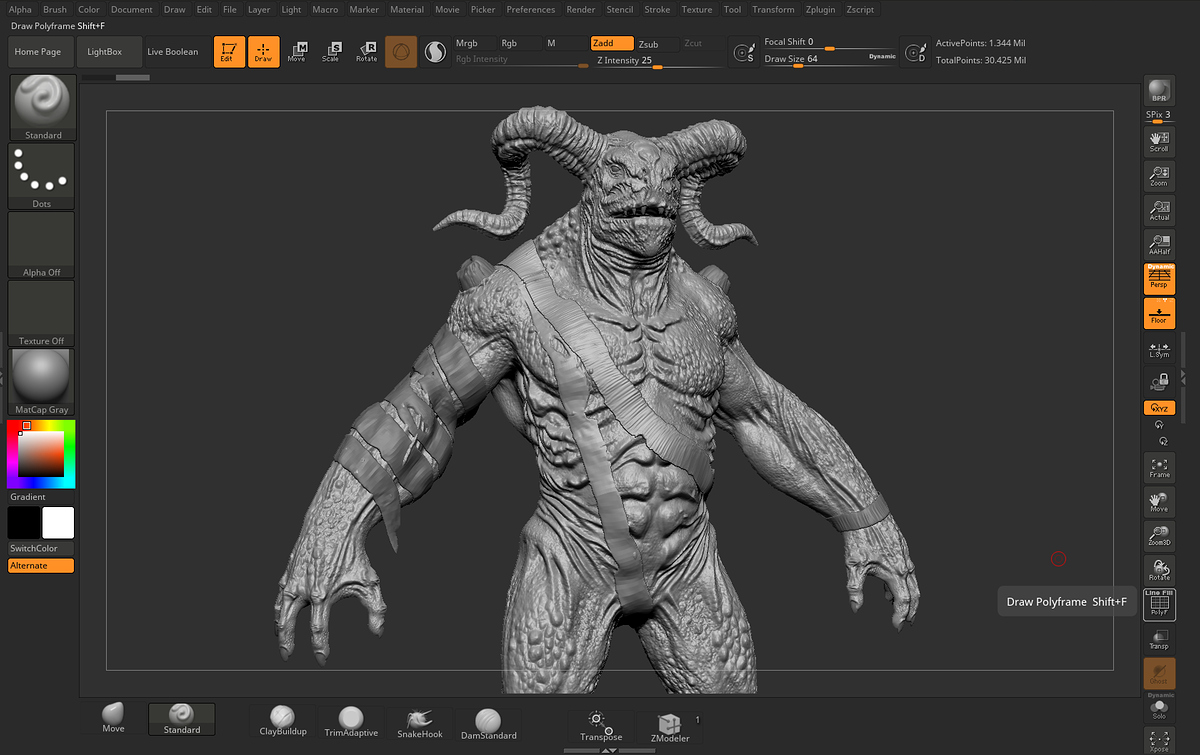The height and width of the screenshot is (755, 1200).
Task: Select the Move brush at bottom
Action: point(113,719)
